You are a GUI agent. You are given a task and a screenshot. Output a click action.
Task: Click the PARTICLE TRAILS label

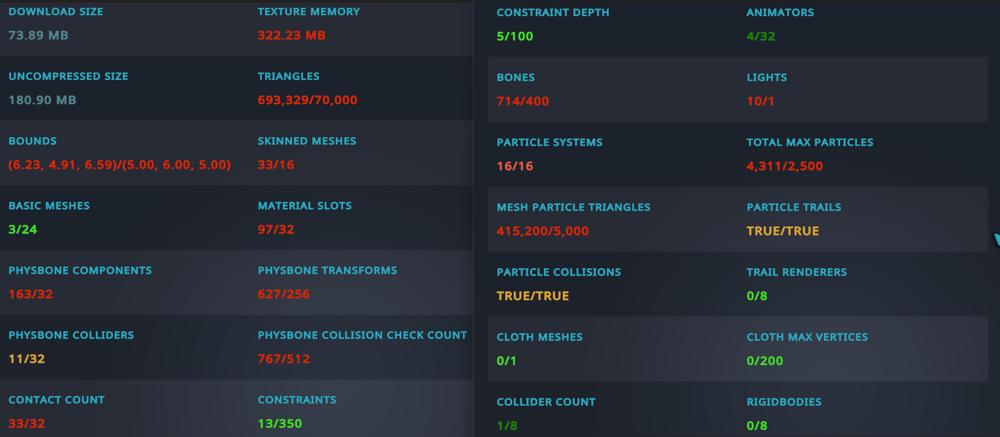tap(794, 207)
